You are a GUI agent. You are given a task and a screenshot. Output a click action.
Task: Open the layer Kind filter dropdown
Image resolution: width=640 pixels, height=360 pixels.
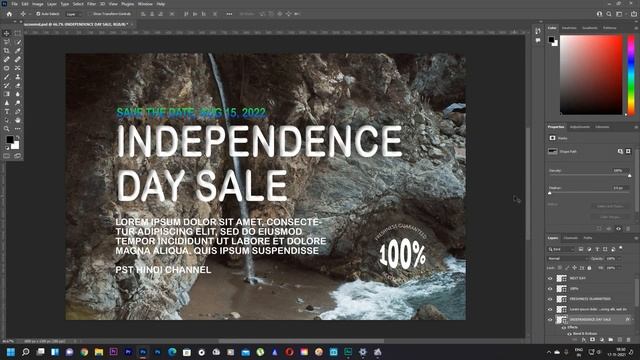pos(561,249)
